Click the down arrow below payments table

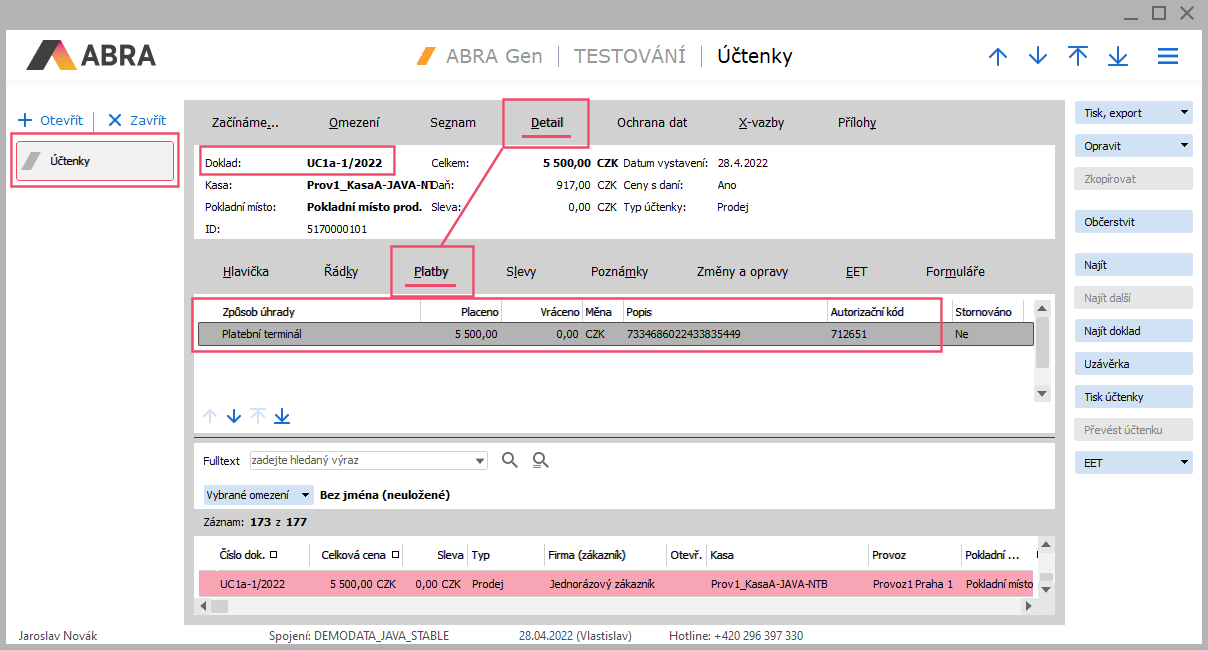coord(234,416)
